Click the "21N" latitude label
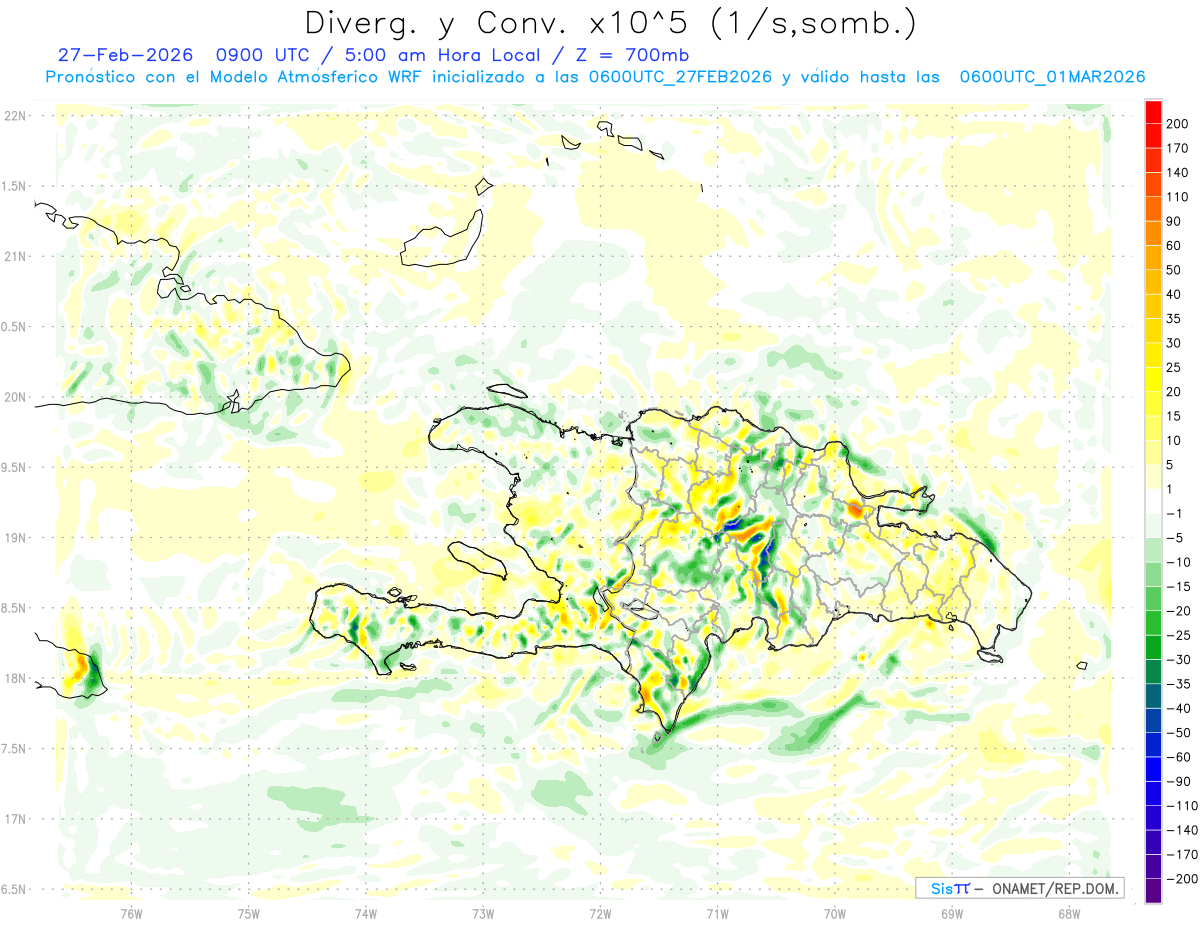Image resolution: width=1200 pixels, height=927 pixels. (15, 256)
